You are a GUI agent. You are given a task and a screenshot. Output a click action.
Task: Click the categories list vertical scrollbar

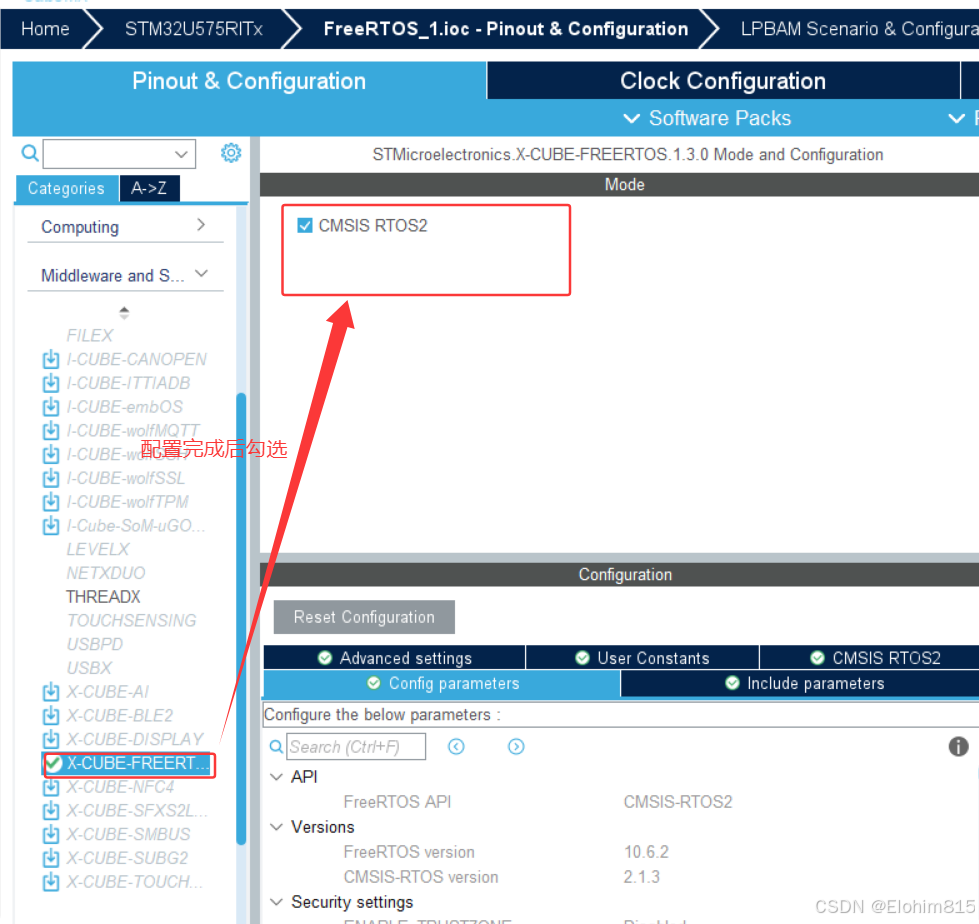click(x=241, y=618)
